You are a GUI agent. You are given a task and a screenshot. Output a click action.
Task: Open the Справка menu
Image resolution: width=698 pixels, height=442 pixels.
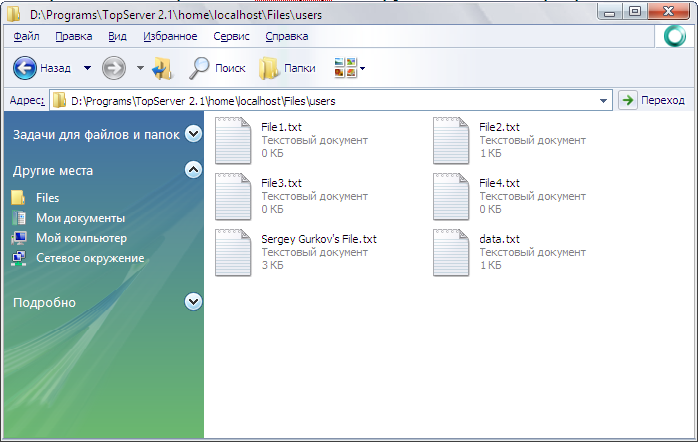point(287,36)
